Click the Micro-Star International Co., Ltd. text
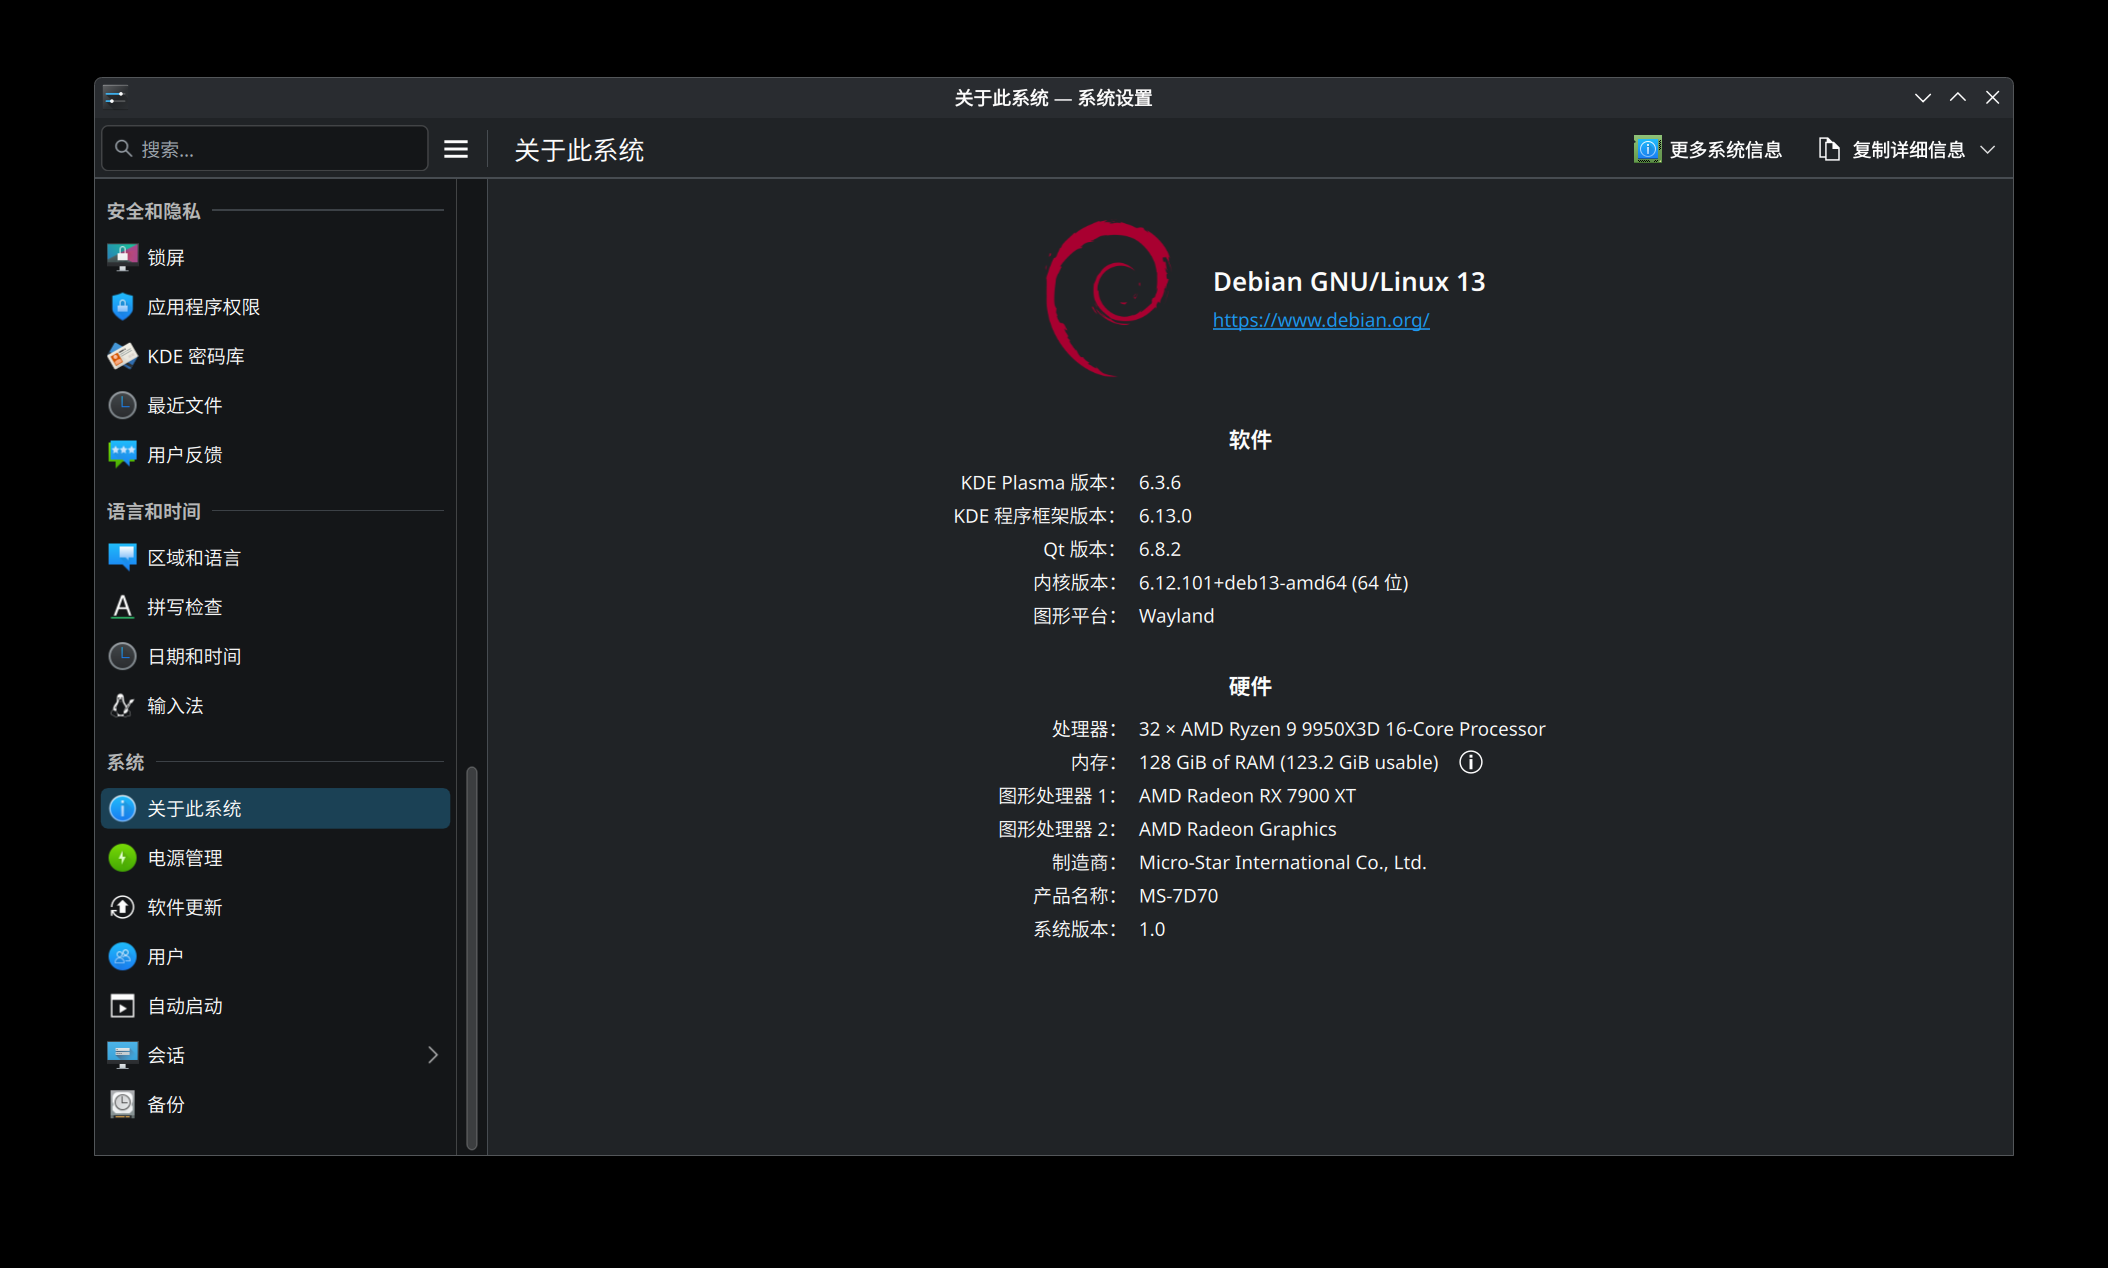 coord(1283,862)
